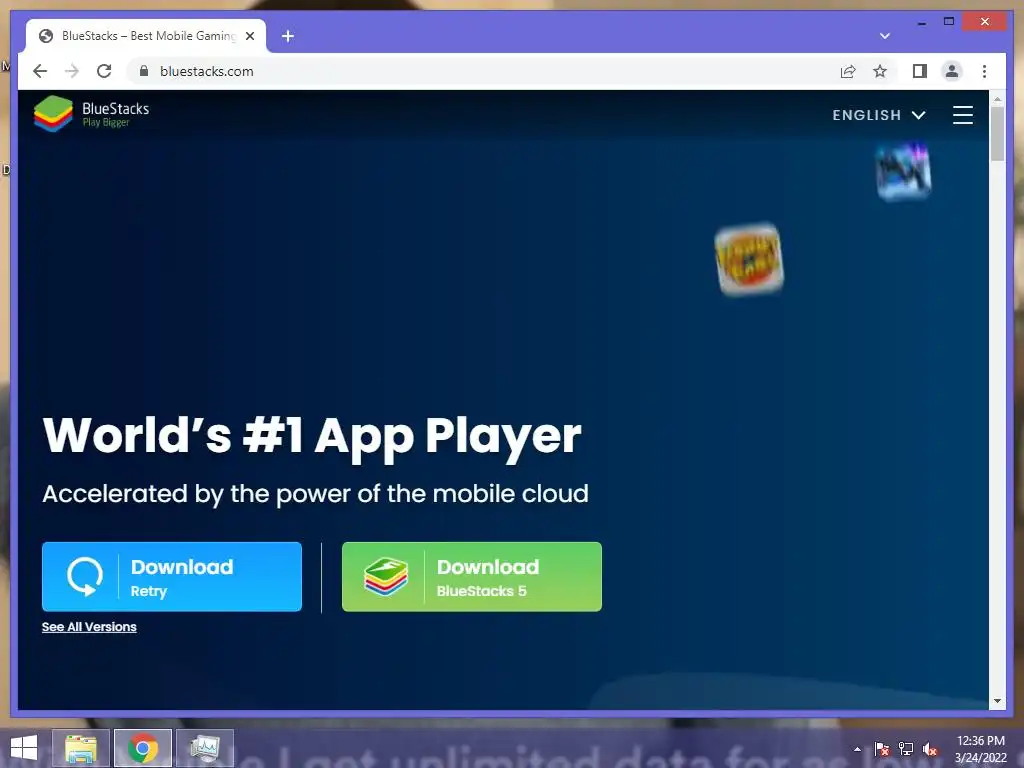
Task: Expand the tab search chevron
Action: [x=885, y=36]
